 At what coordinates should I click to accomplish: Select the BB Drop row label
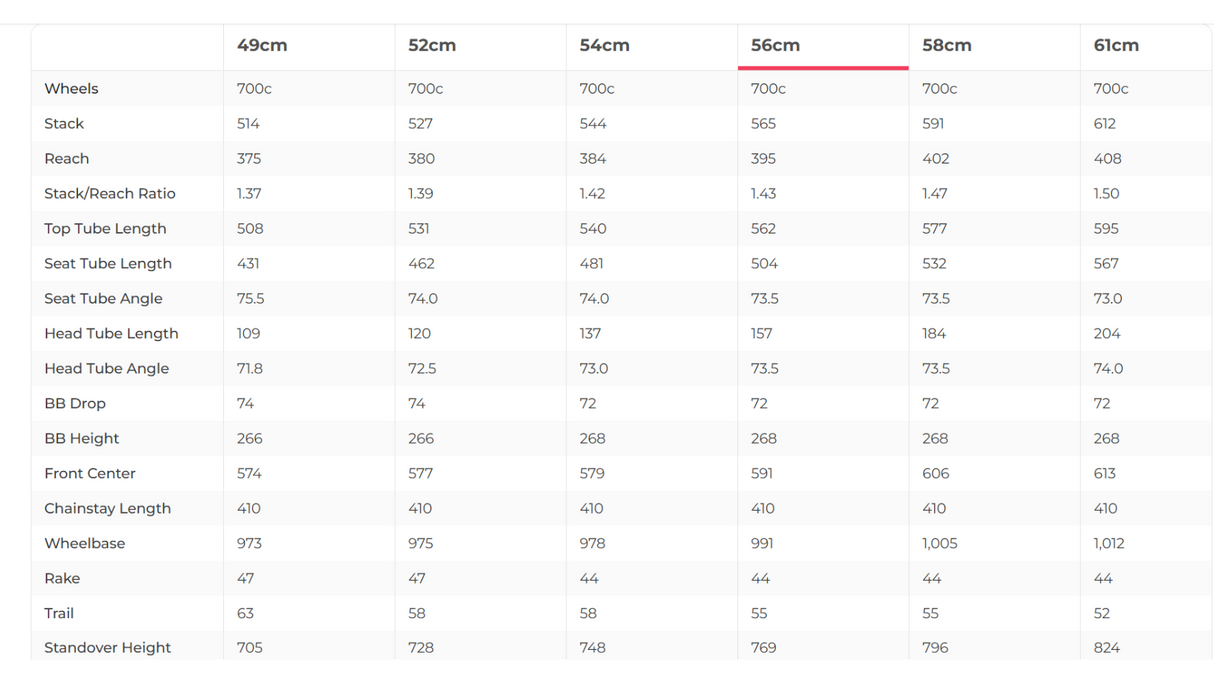[x=75, y=404]
